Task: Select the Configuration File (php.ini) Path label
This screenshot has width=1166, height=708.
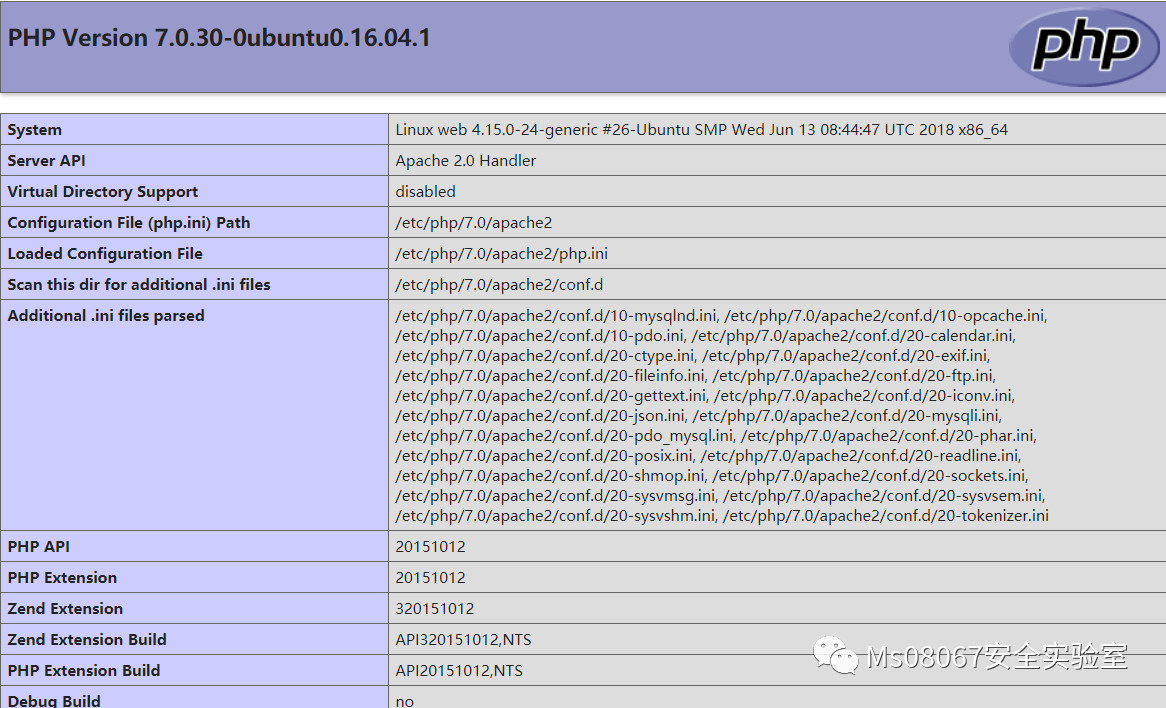Action: pyautogui.click(x=129, y=223)
